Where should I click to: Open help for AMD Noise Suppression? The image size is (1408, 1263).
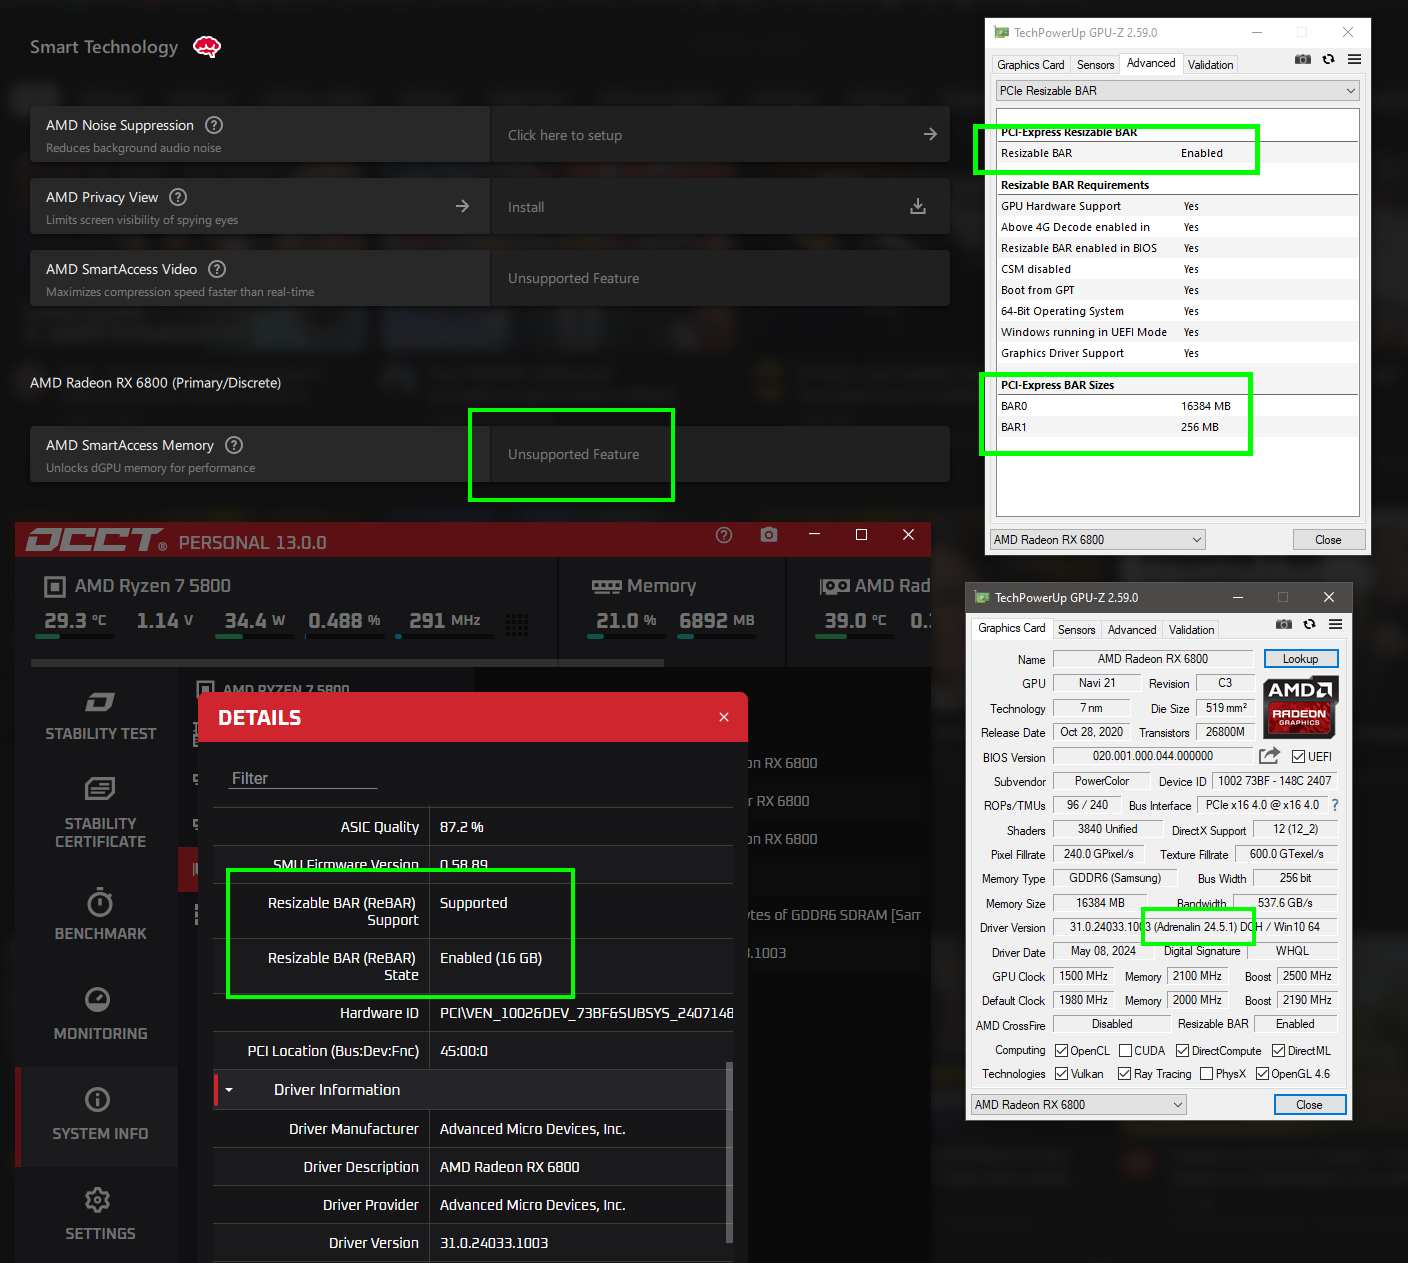[214, 125]
